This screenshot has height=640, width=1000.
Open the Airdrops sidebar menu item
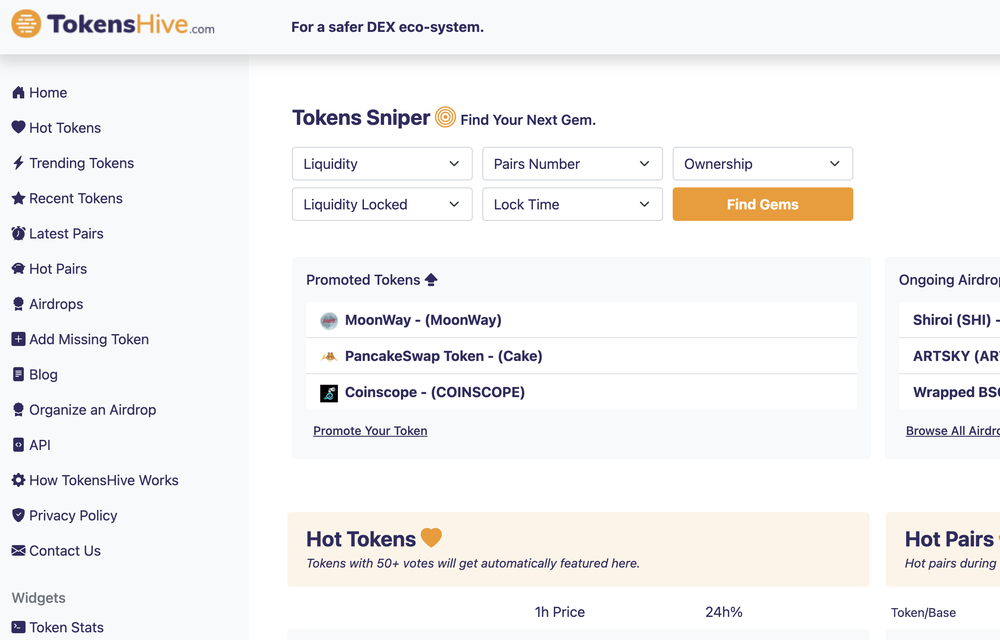(x=56, y=304)
